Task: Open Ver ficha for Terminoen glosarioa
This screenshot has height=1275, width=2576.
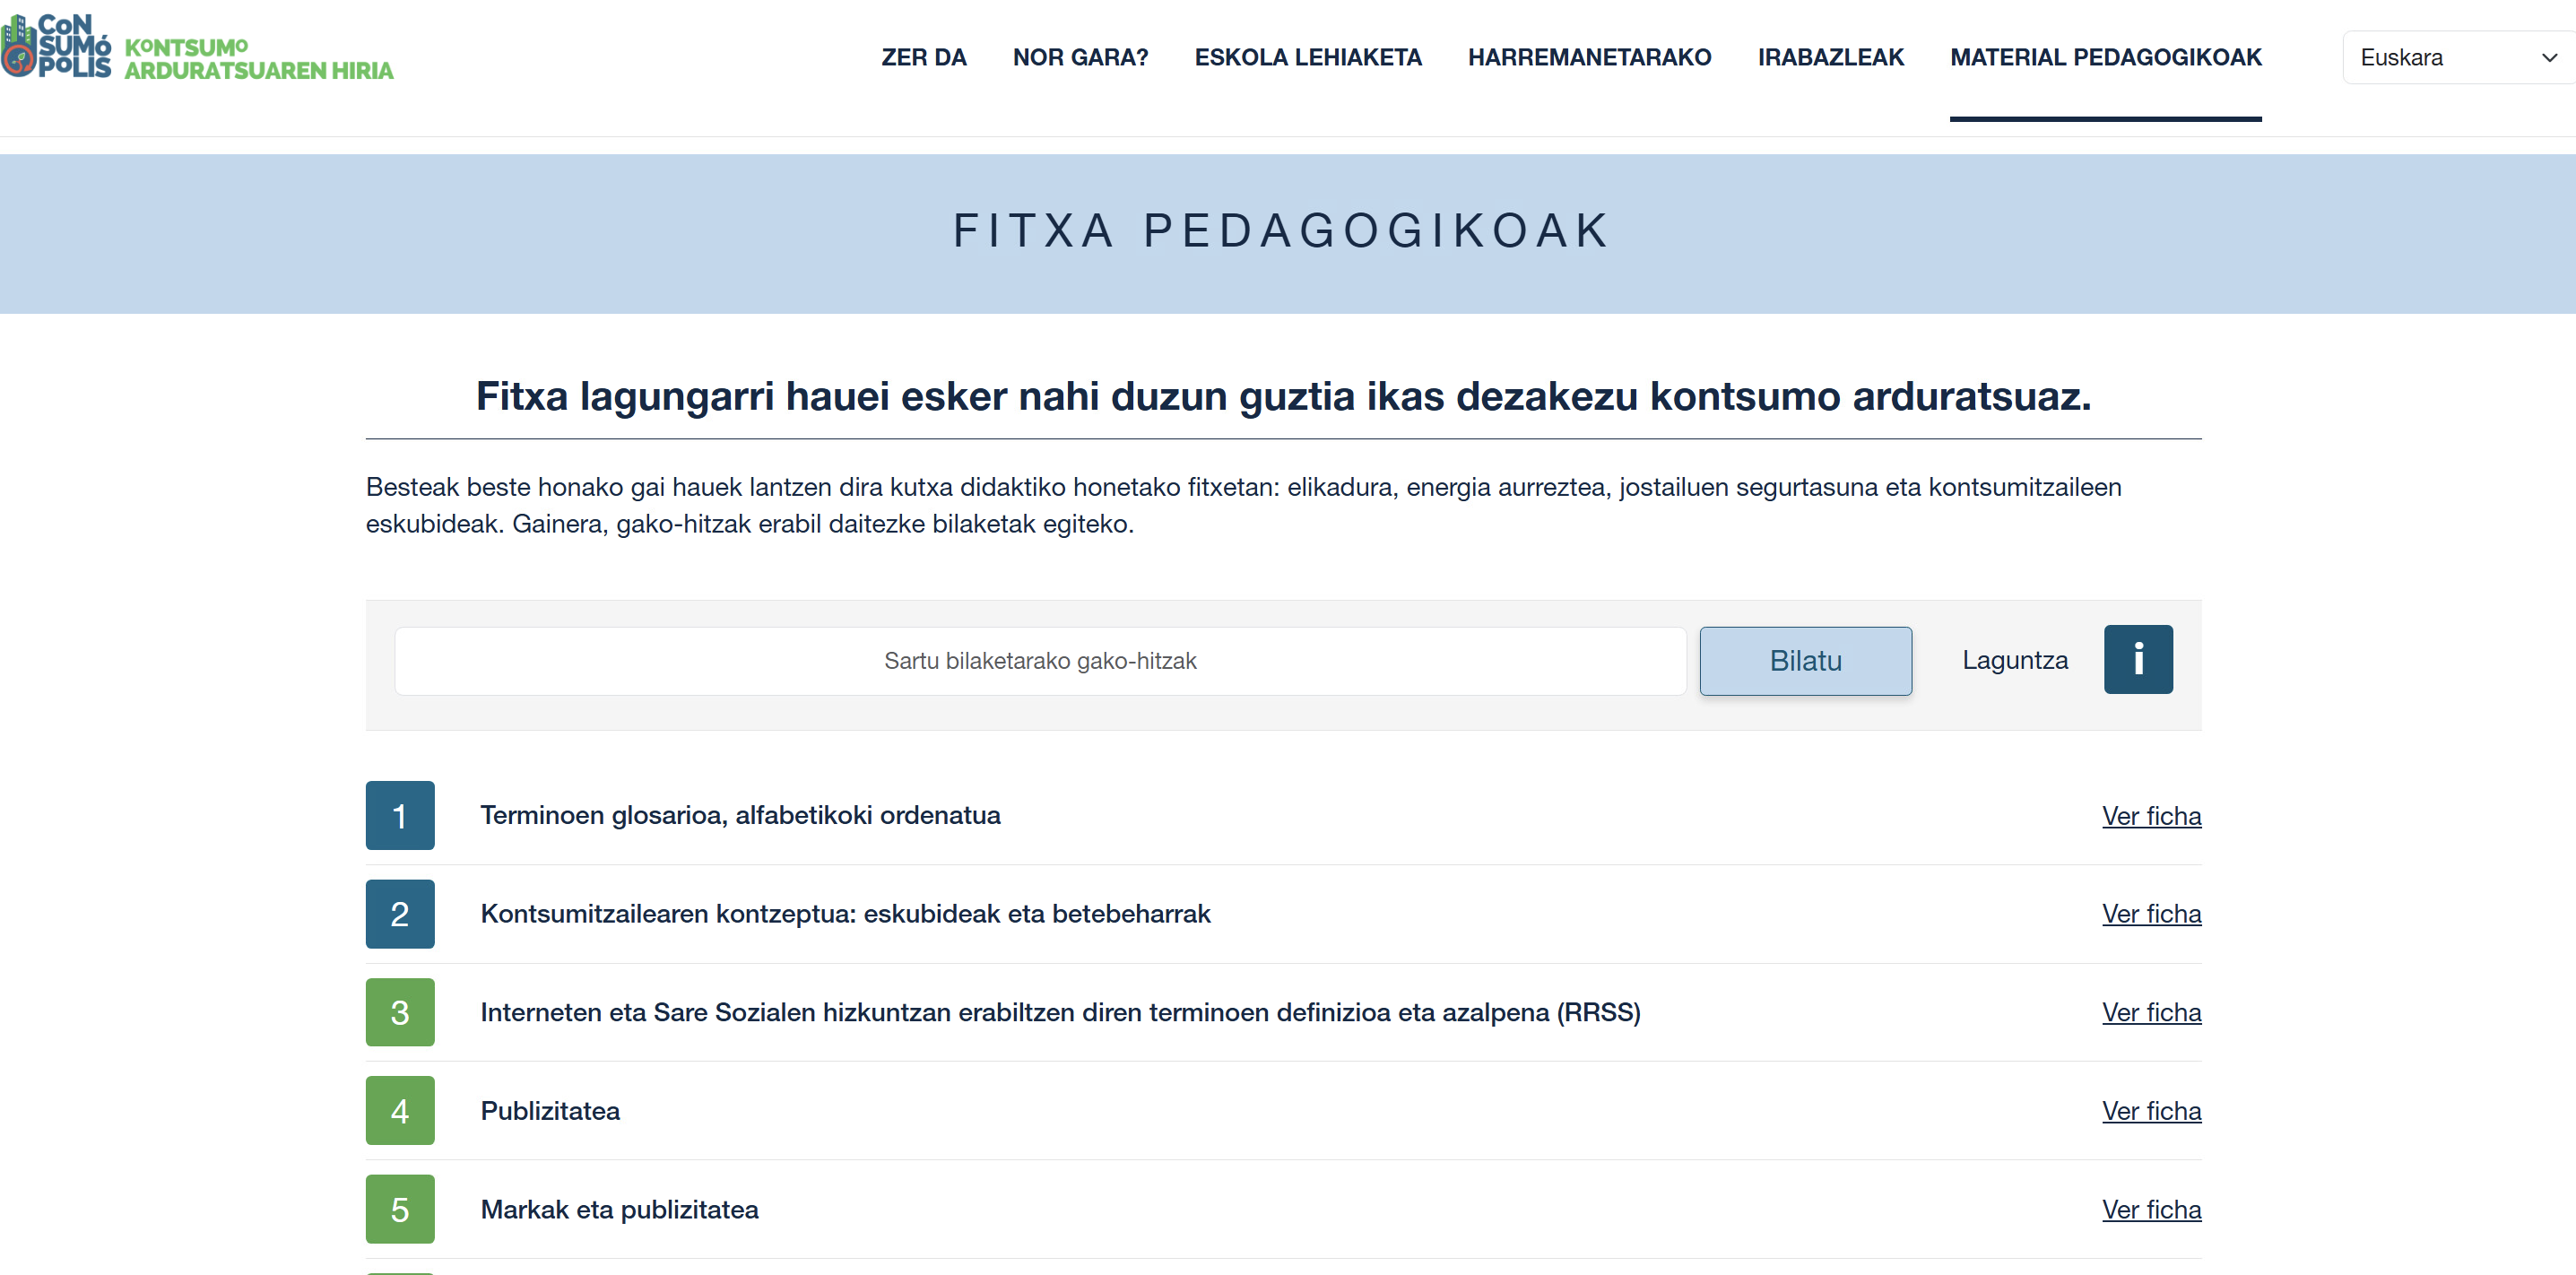Action: 2151,816
